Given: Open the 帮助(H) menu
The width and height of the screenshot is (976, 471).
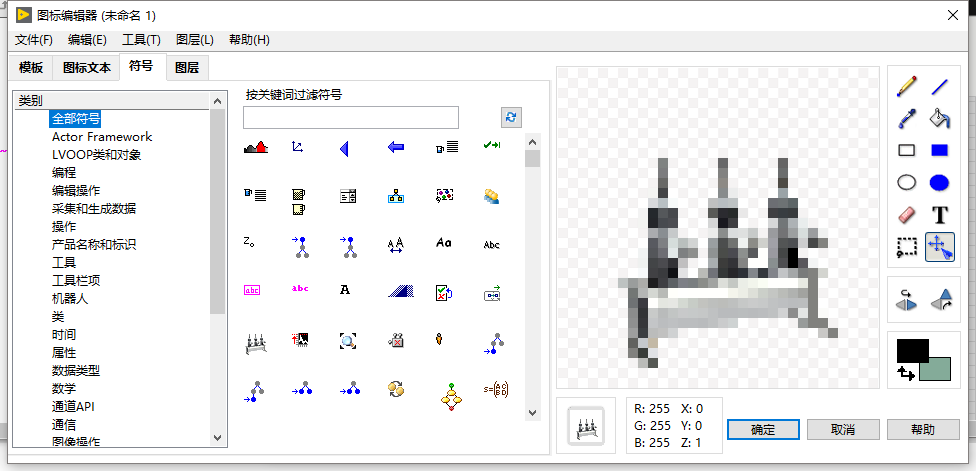Looking at the screenshot, I should coord(249,40).
